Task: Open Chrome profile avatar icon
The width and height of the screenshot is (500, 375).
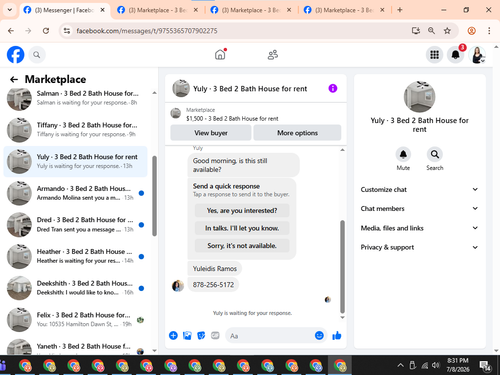Action: pos(472,31)
